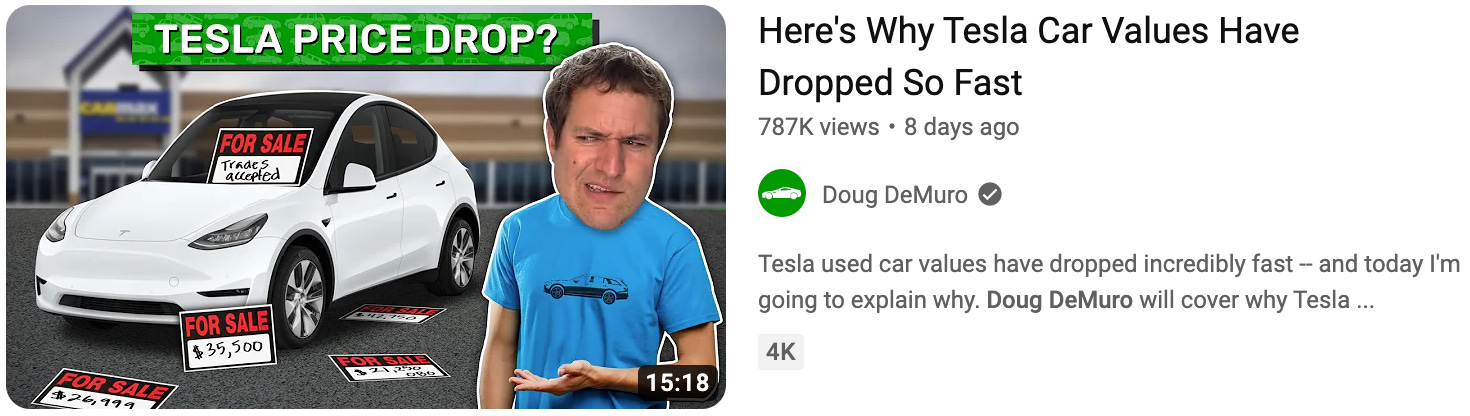The image size is (1470, 416).
Task: Click the verified checkmark badge beside channel name
Action: 990,194
